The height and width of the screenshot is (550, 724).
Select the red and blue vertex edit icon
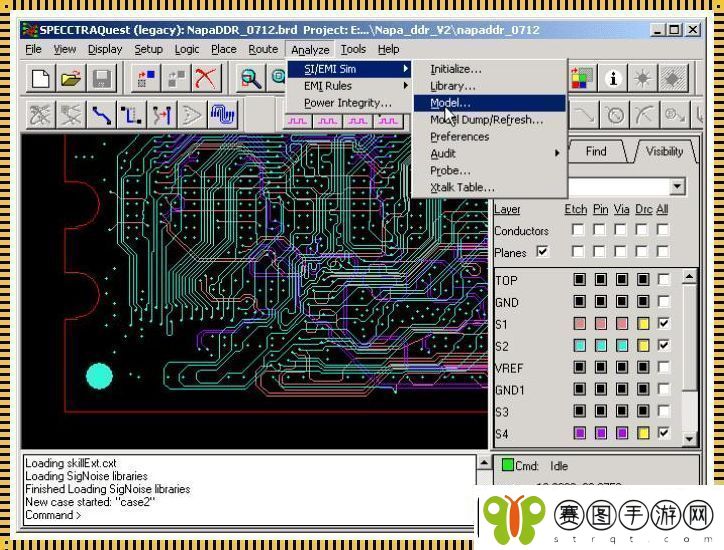pyautogui.click(x=162, y=115)
